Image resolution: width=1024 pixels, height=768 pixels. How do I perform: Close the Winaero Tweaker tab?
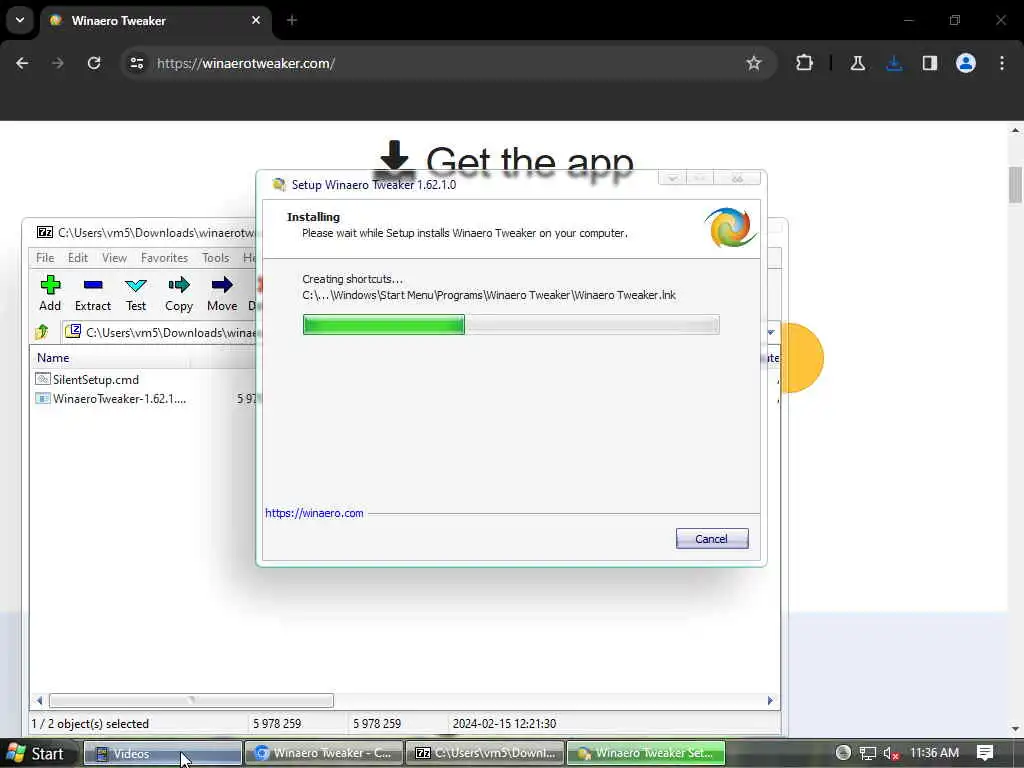(256, 20)
